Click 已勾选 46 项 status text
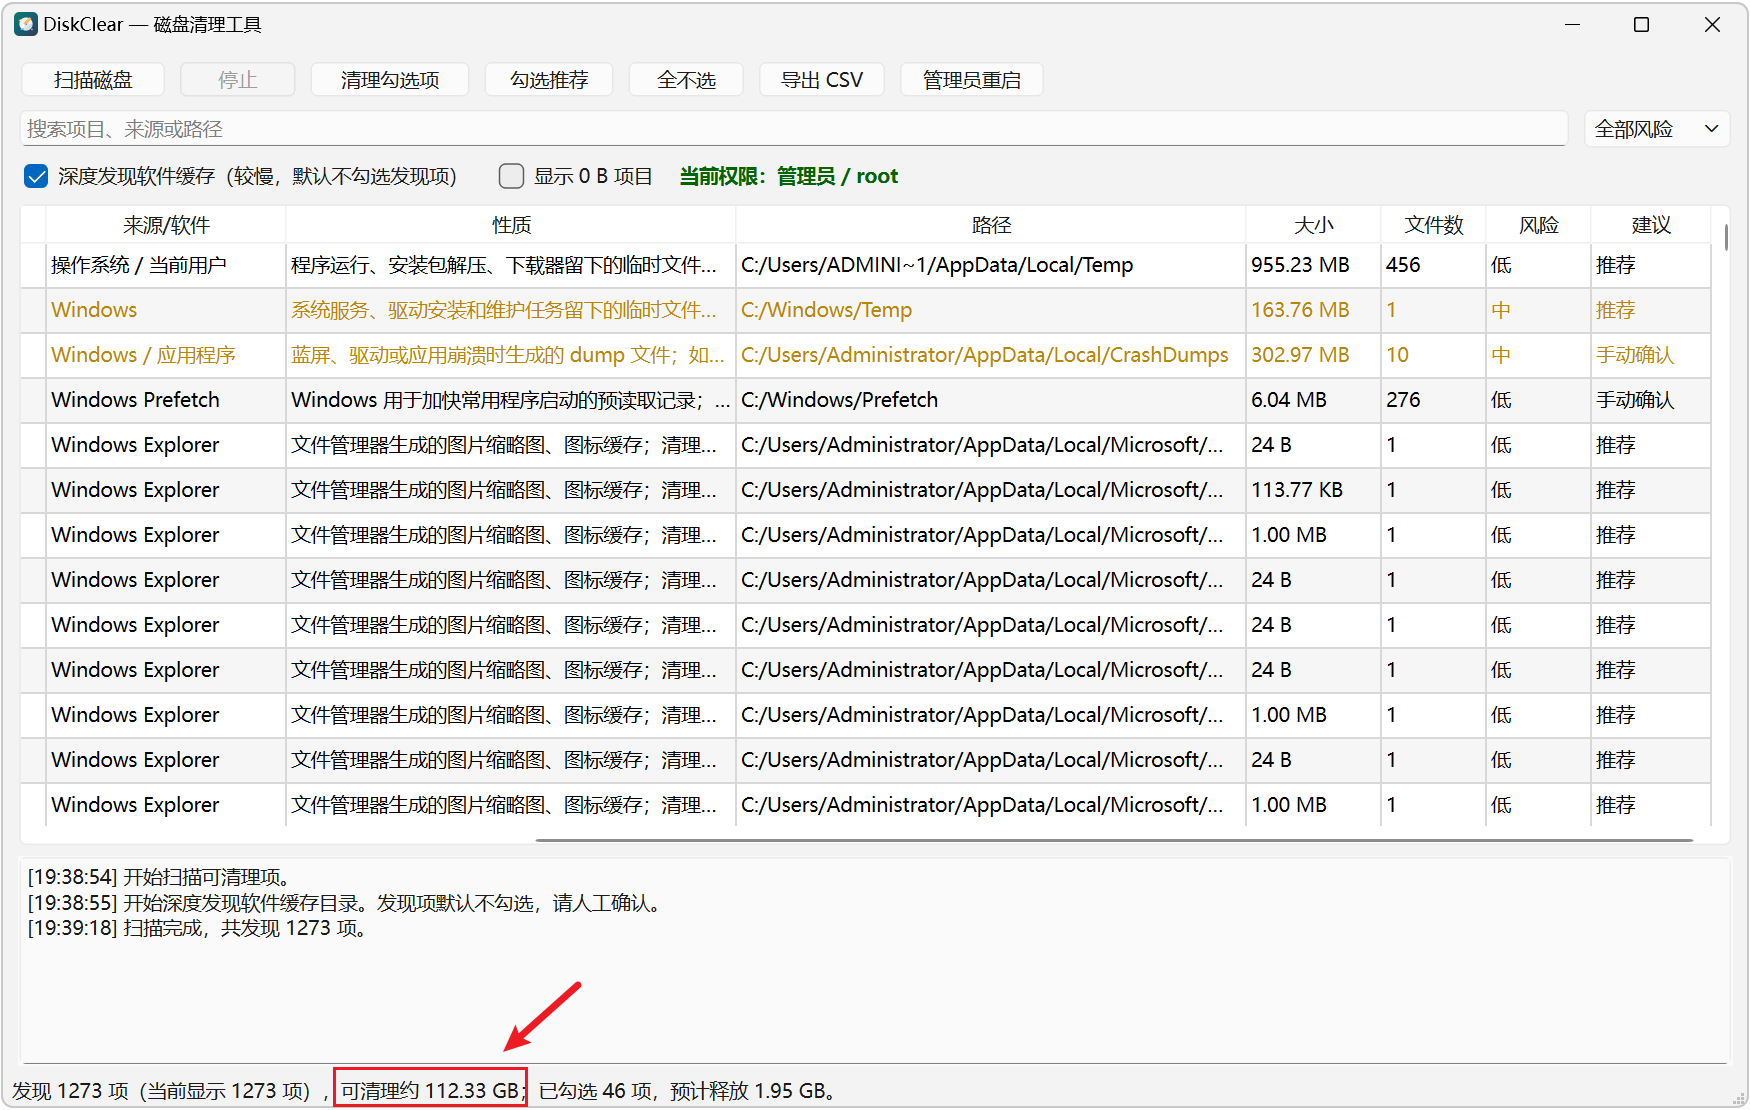The width and height of the screenshot is (1750, 1110). (596, 1090)
